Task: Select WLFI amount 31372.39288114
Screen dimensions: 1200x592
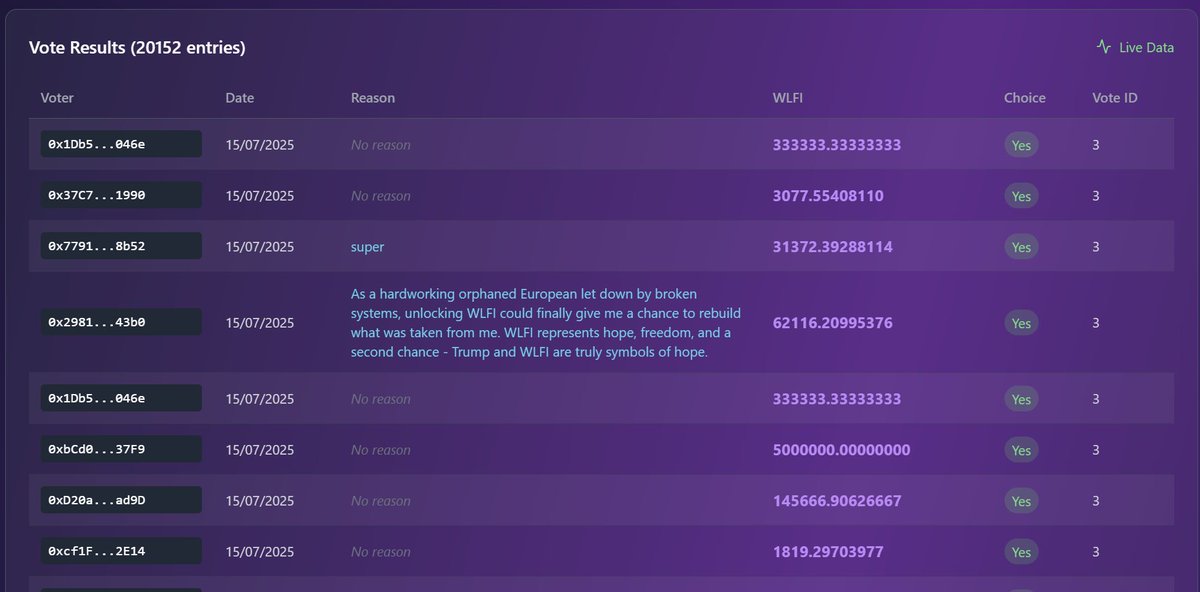Action: point(833,246)
